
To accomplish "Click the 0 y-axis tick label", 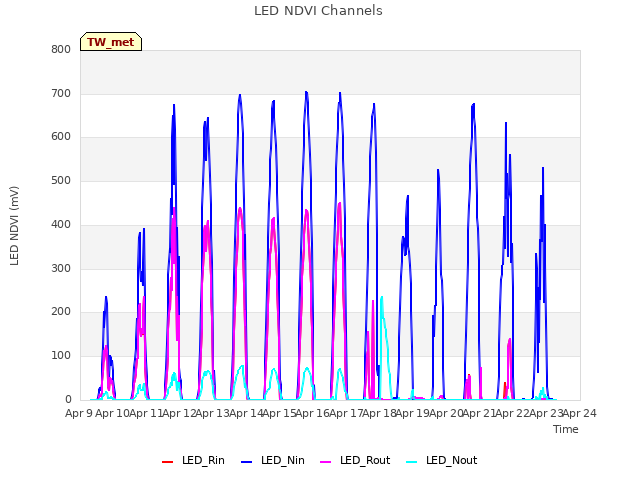I will [x=68, y=400].
